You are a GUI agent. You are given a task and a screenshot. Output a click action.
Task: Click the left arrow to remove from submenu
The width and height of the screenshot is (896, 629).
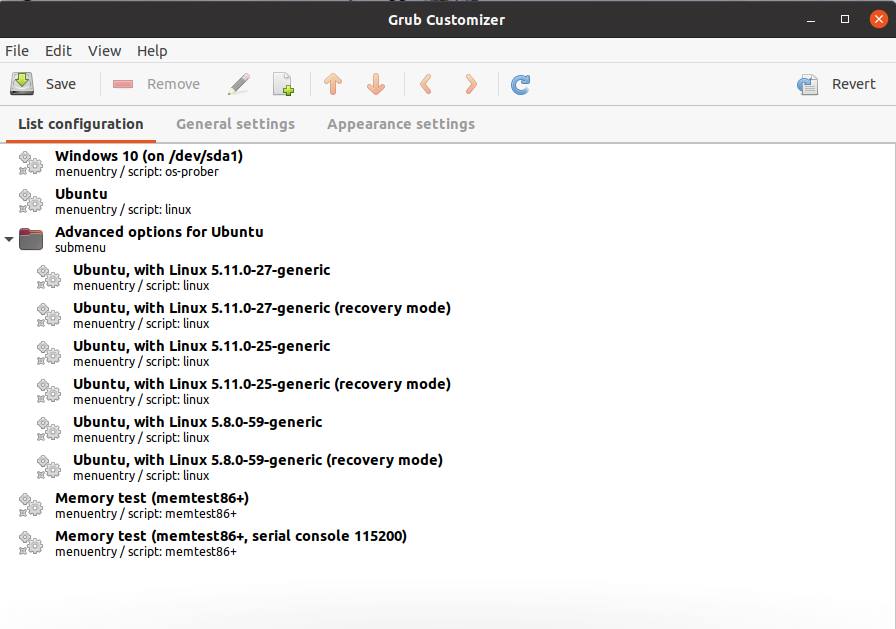point(426,84)
